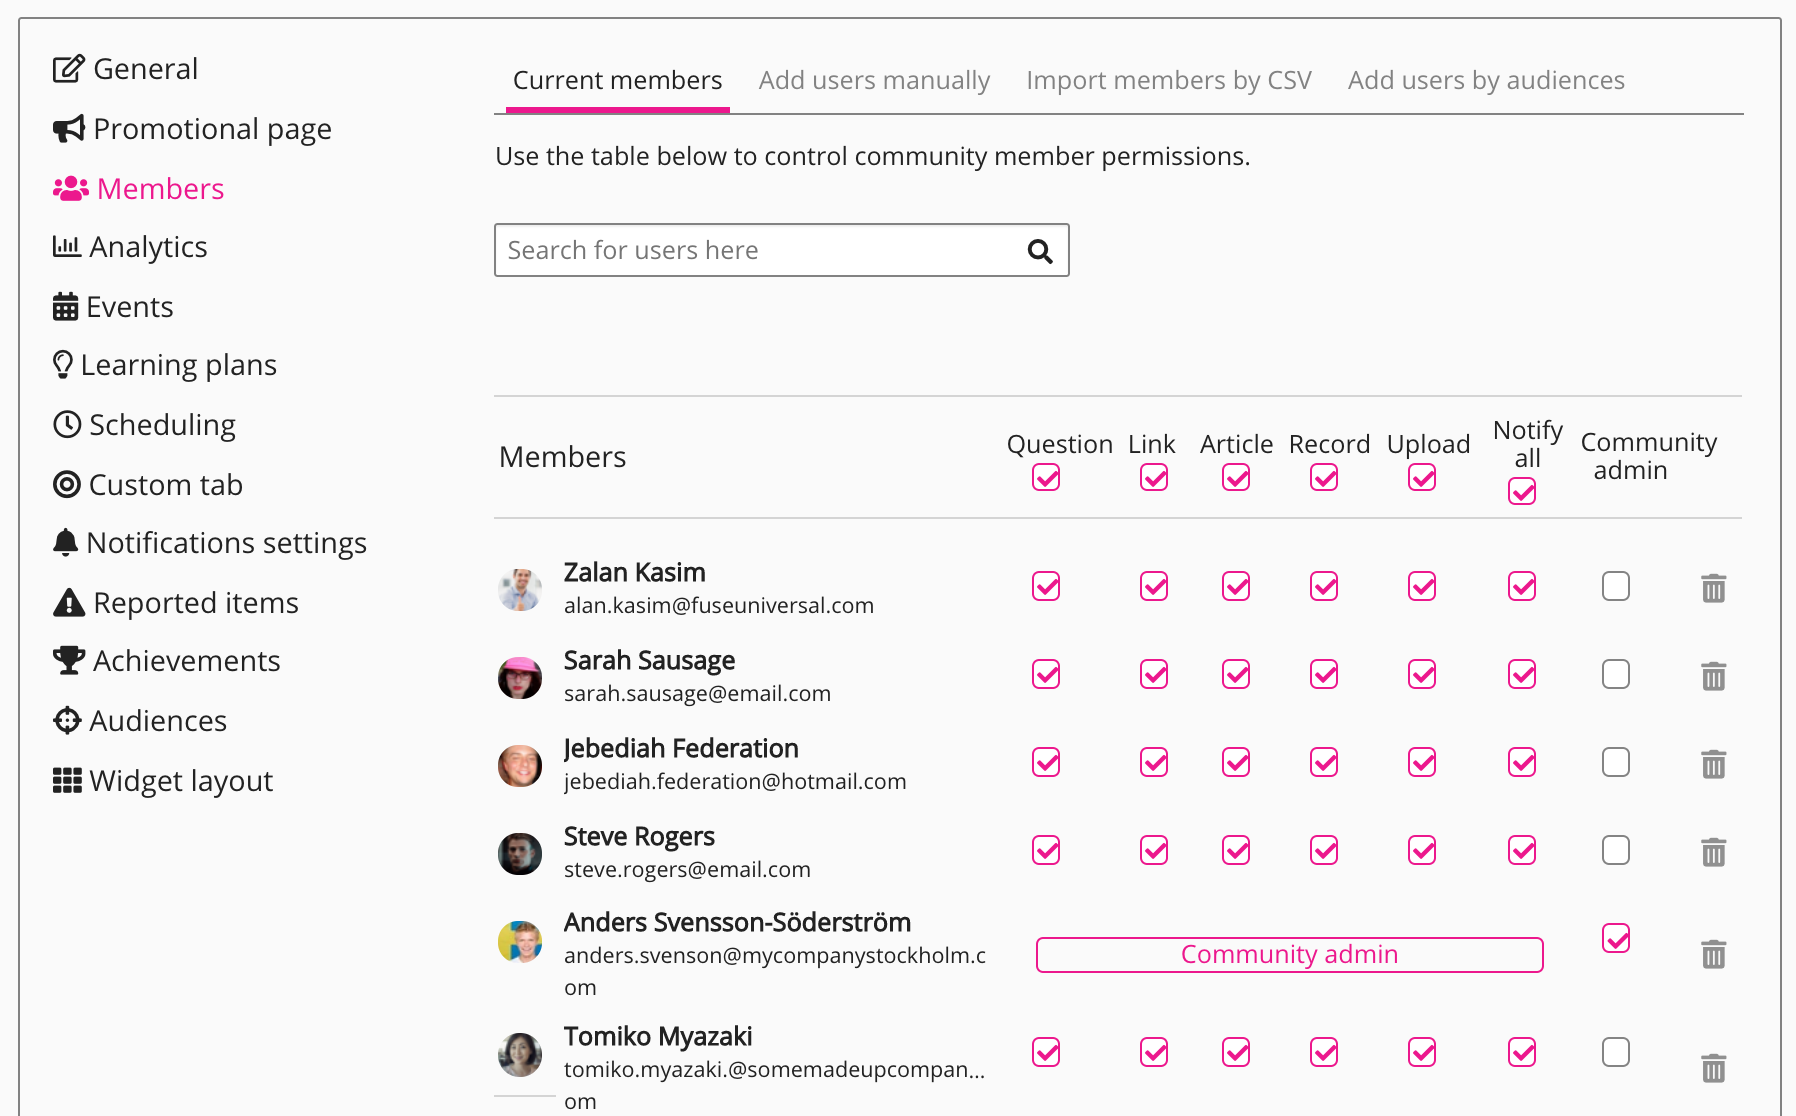Switch to Add users manually tab
The height and width of the screenshot is (1116, 1796).
874,80
